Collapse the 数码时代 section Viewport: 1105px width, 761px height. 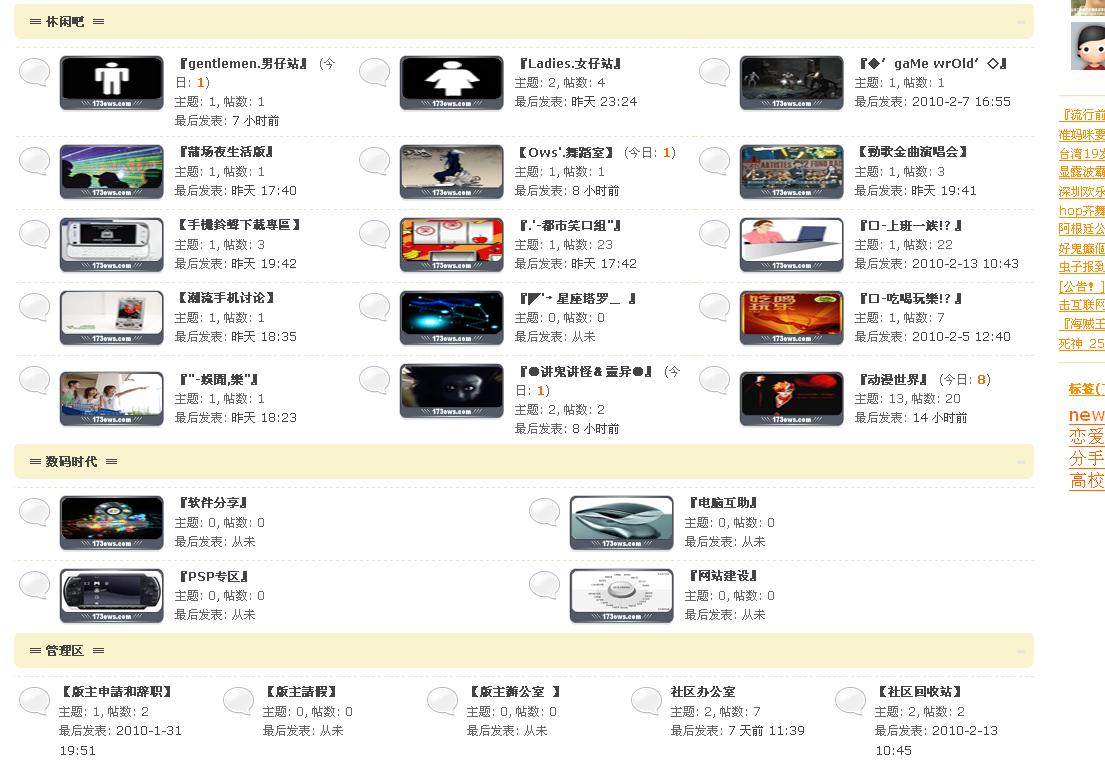pos(1020,462)
